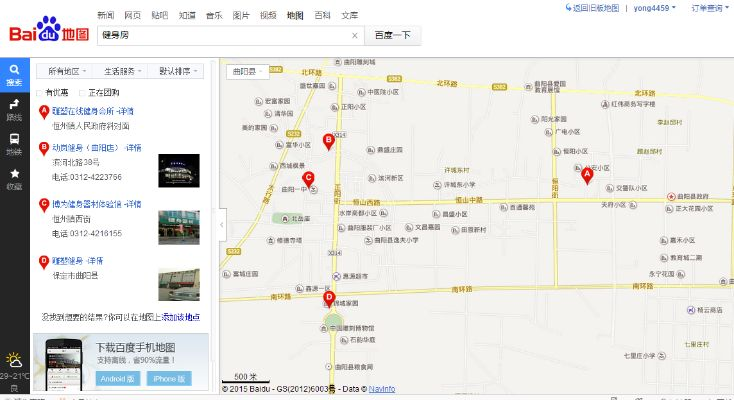Click the Android版 download button
This screenshot has height=400, width=734.
click(117, 379)
